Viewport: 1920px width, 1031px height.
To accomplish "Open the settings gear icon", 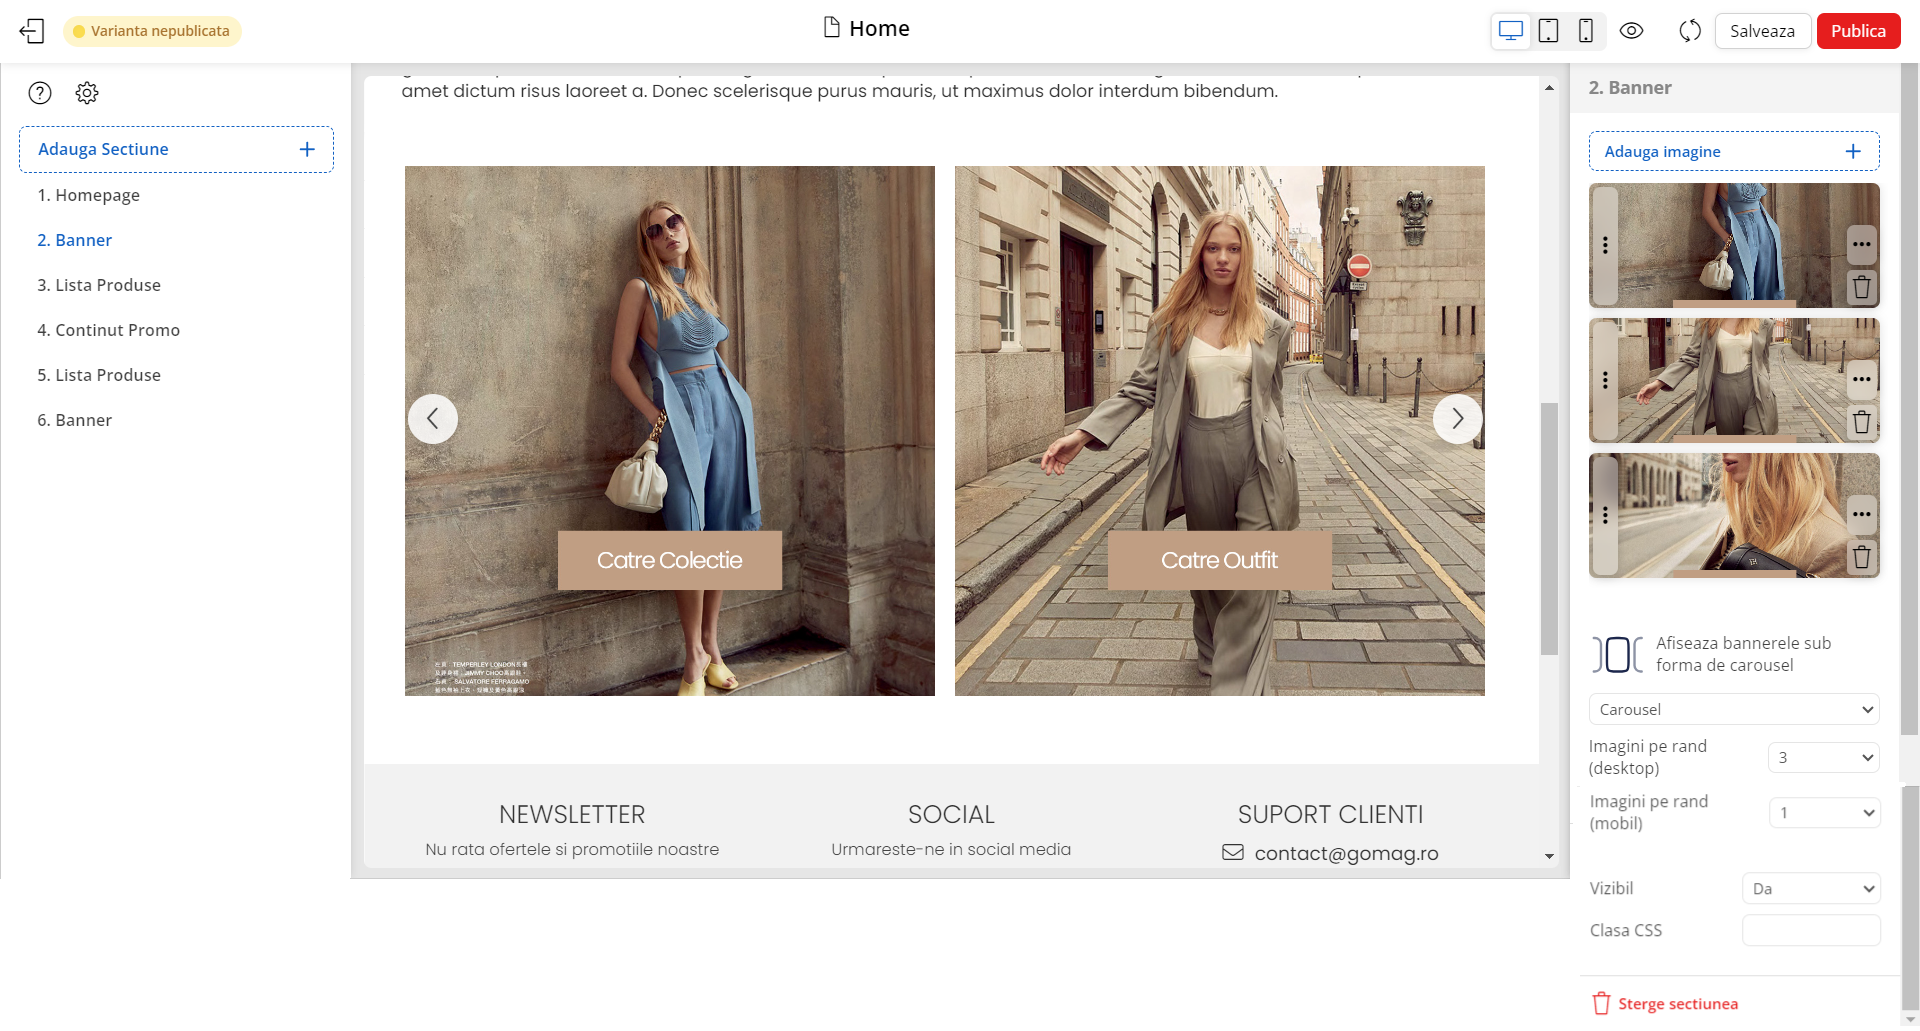I will point(87,93).
